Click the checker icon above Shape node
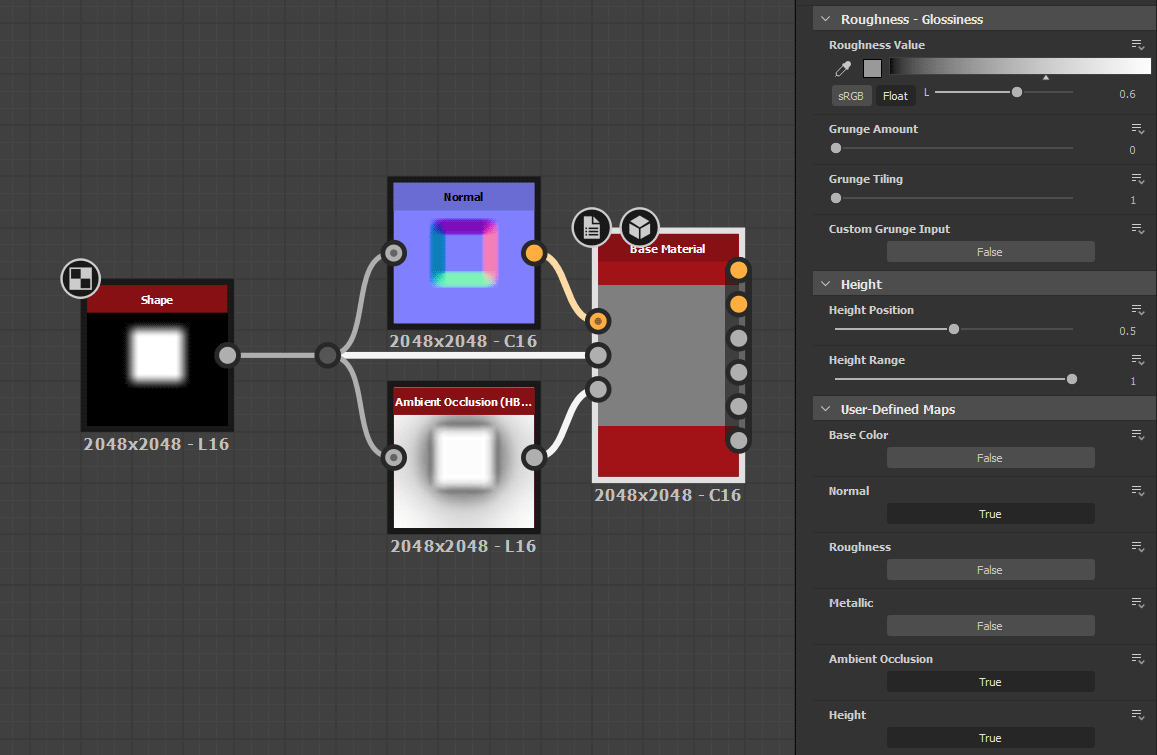Image resolution: width=1157 pixels, height=755 pixels. point(80,279)
